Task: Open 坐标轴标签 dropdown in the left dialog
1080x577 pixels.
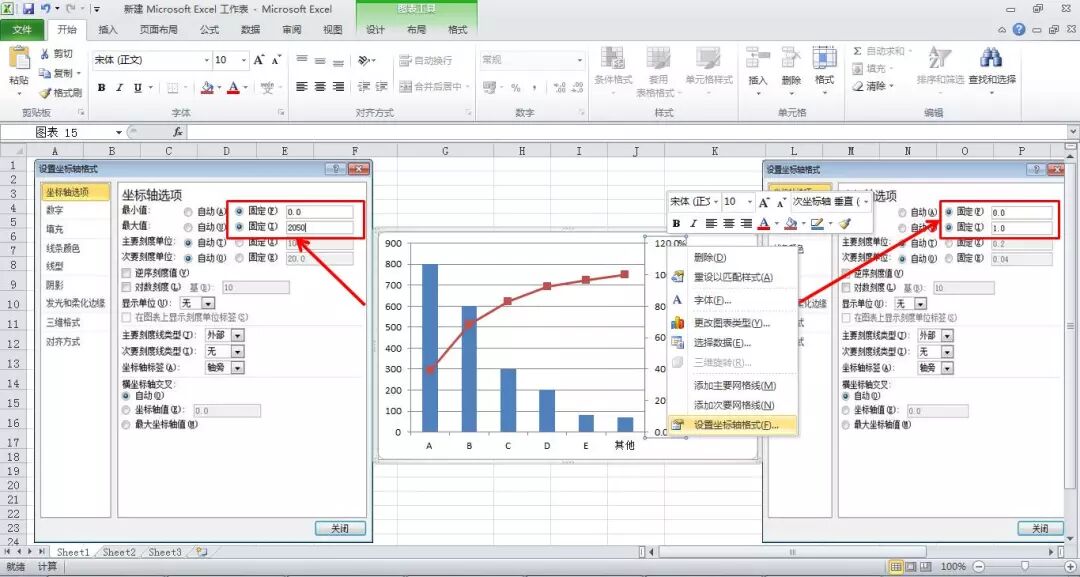Action: tap(238, 368)
